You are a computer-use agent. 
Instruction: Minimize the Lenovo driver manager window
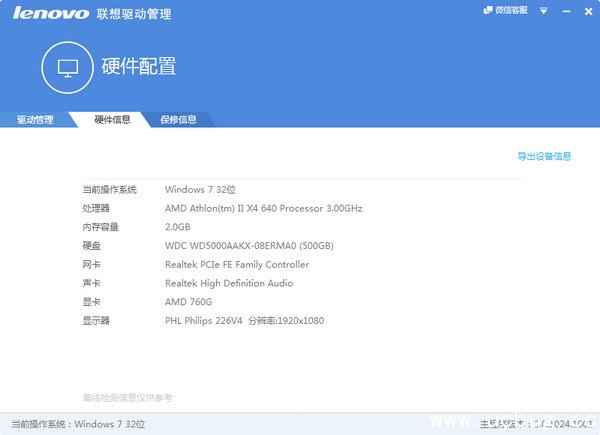click(566, 11)
